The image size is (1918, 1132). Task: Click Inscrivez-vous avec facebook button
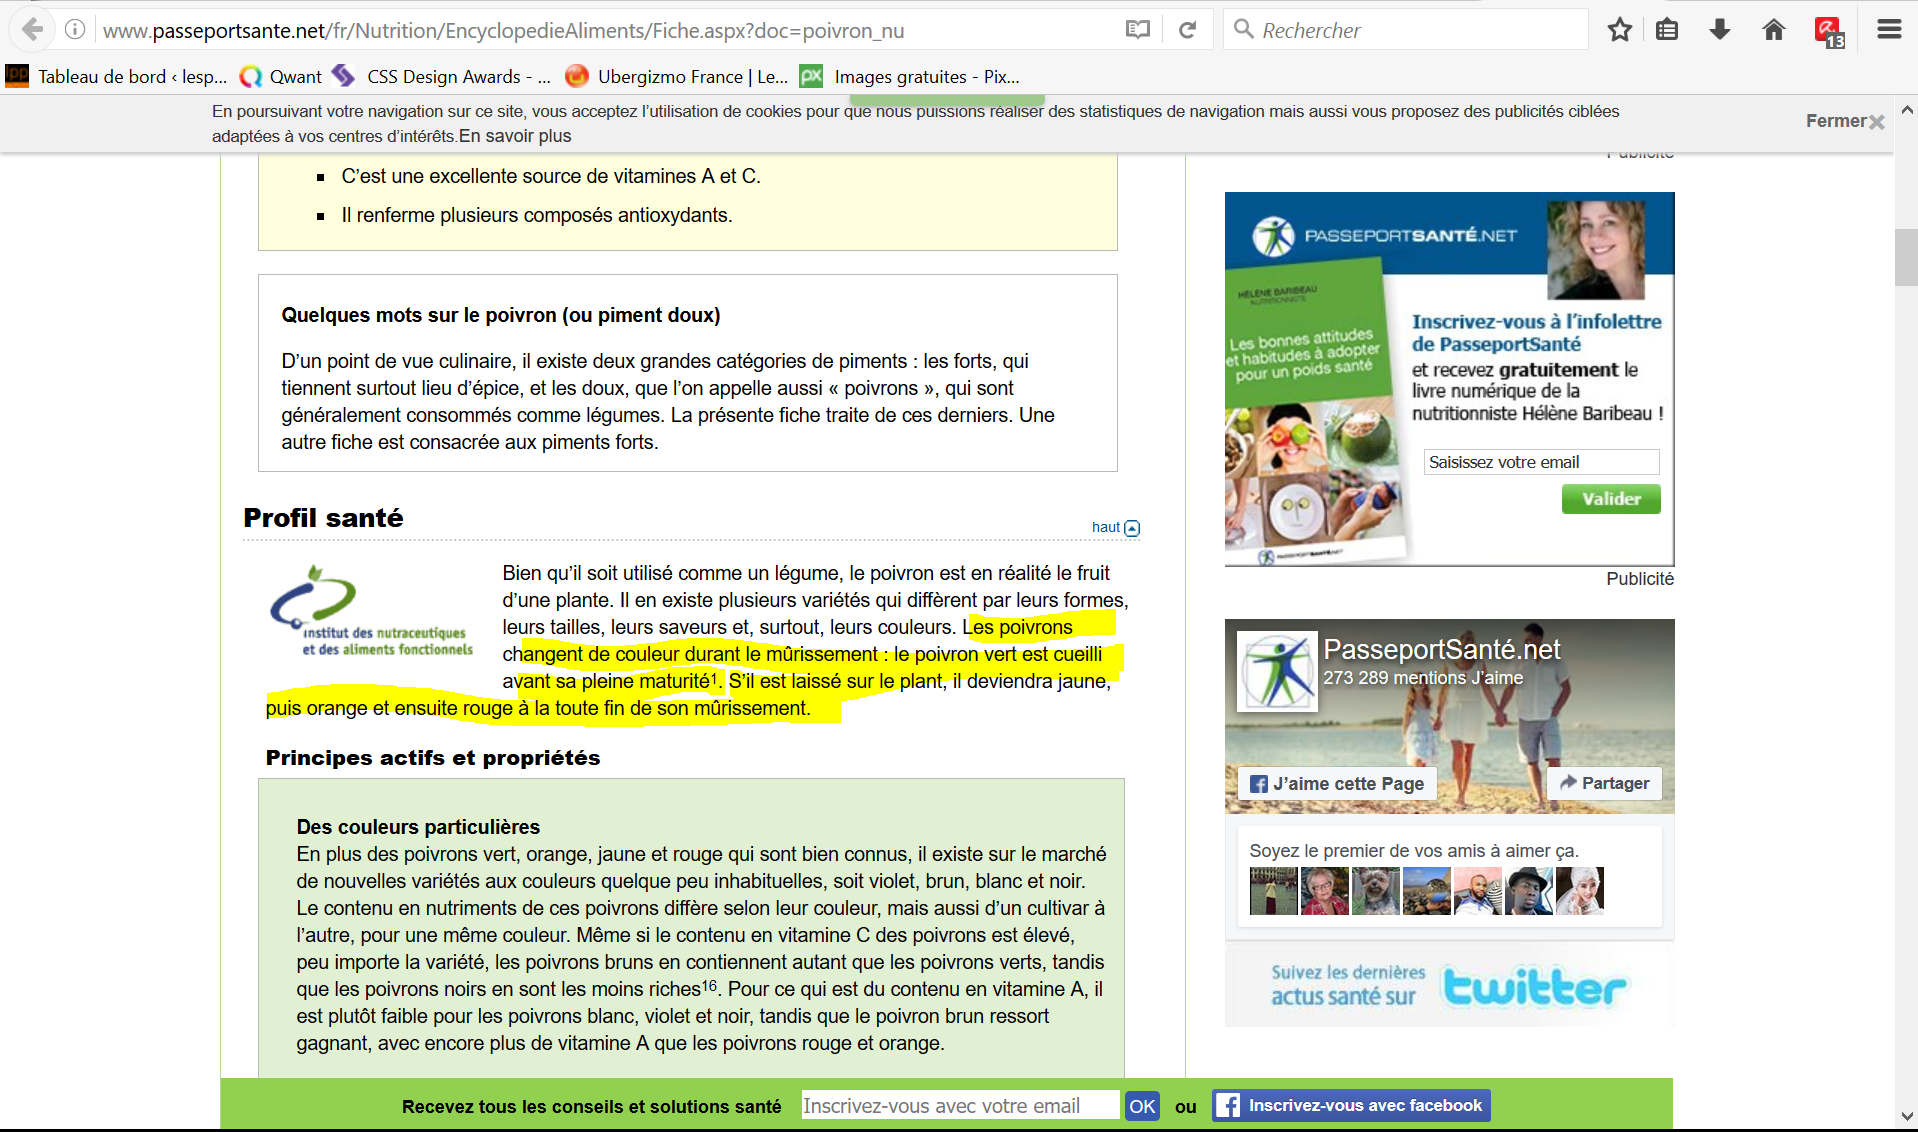(x=1351, y=1105)
